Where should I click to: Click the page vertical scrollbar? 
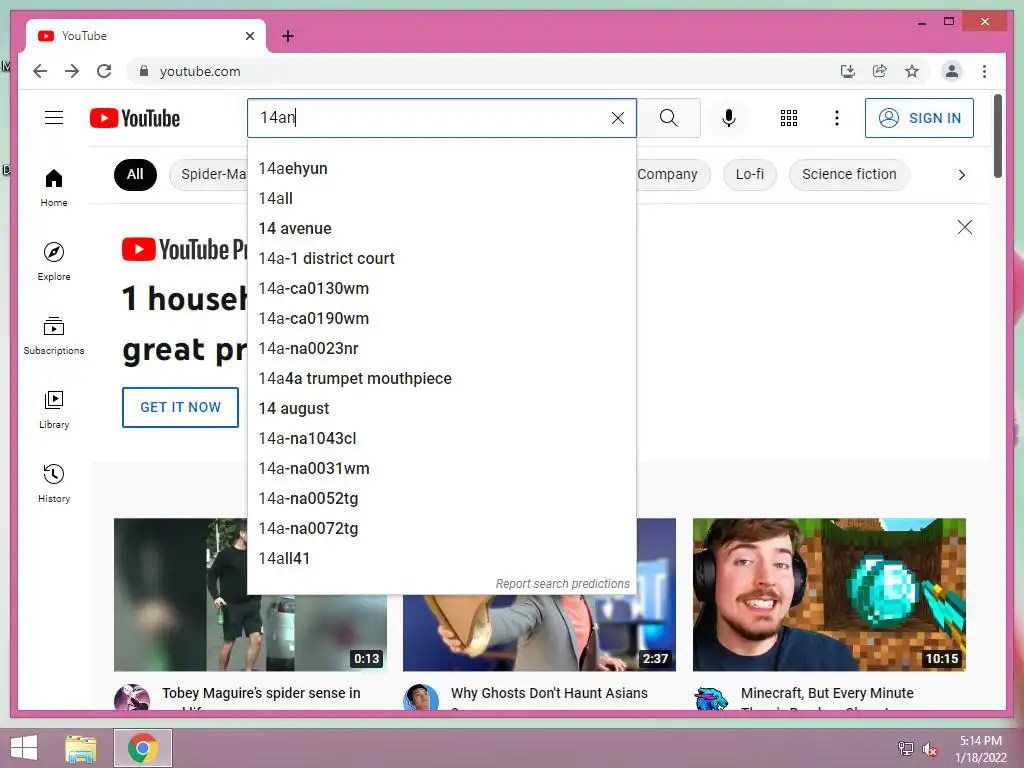click(997, 136)
